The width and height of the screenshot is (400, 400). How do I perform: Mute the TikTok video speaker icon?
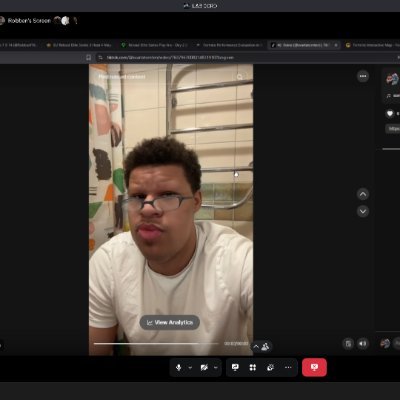[363, 344]
